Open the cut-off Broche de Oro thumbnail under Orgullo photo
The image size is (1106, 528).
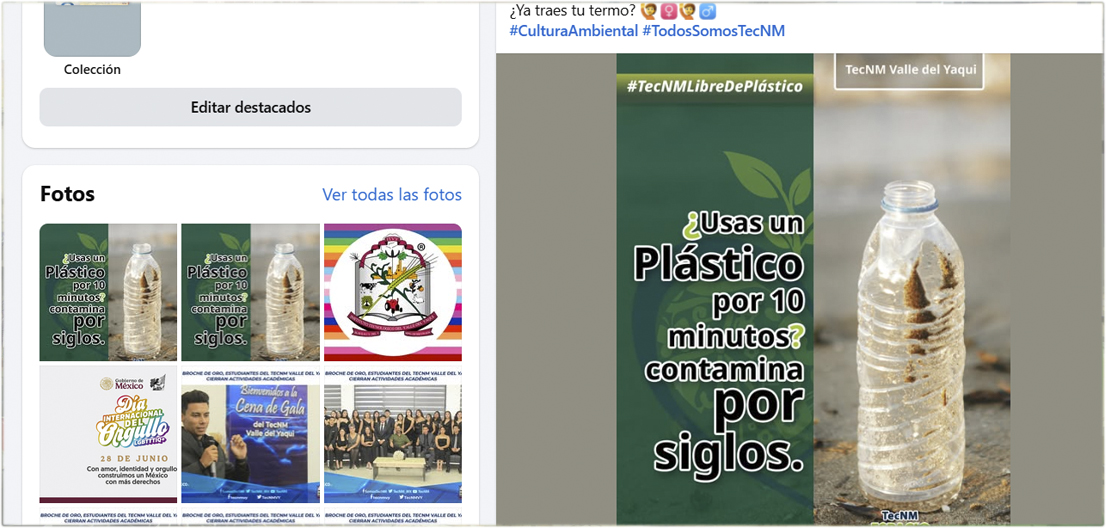[109, 516]
